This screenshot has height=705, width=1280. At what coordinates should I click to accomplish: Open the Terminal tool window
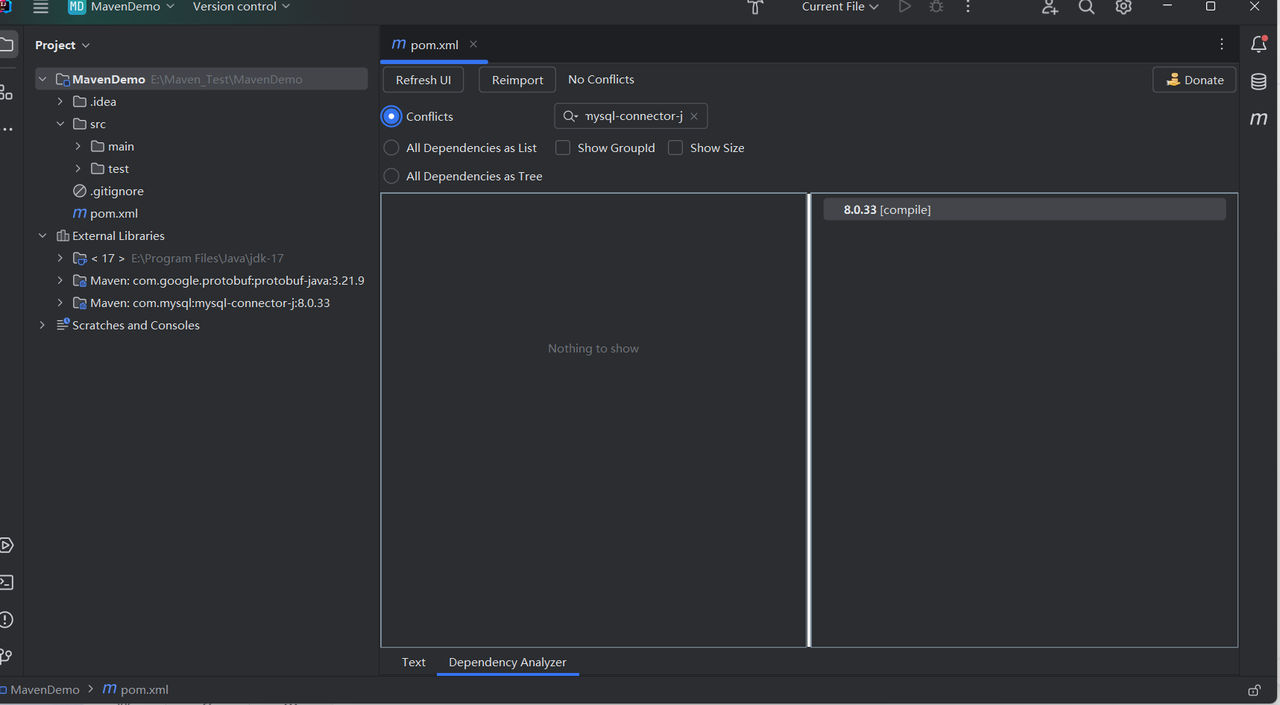click(7, 582)
